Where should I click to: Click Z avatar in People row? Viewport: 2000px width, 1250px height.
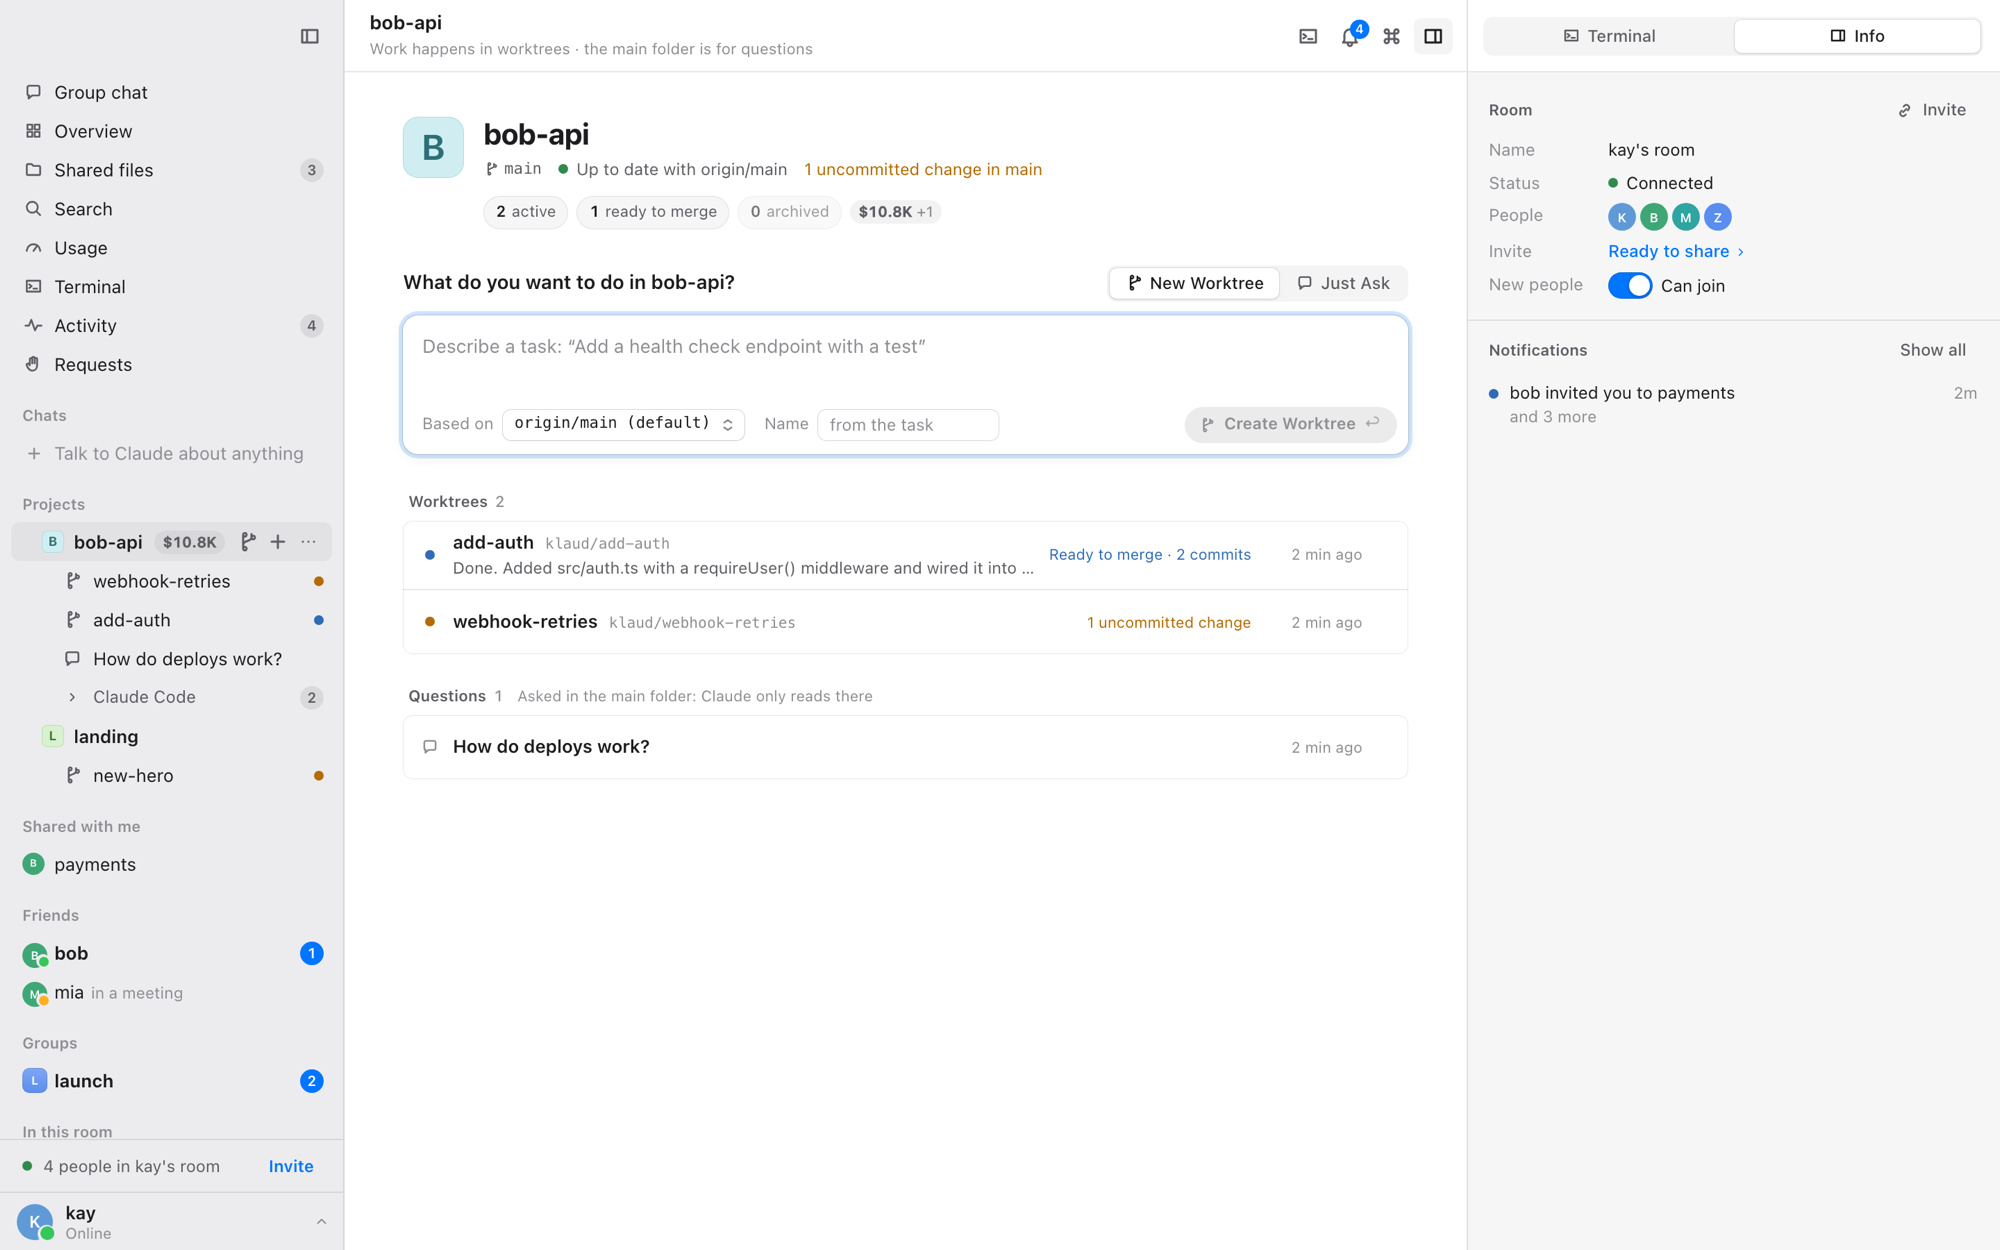(1718, 217)
